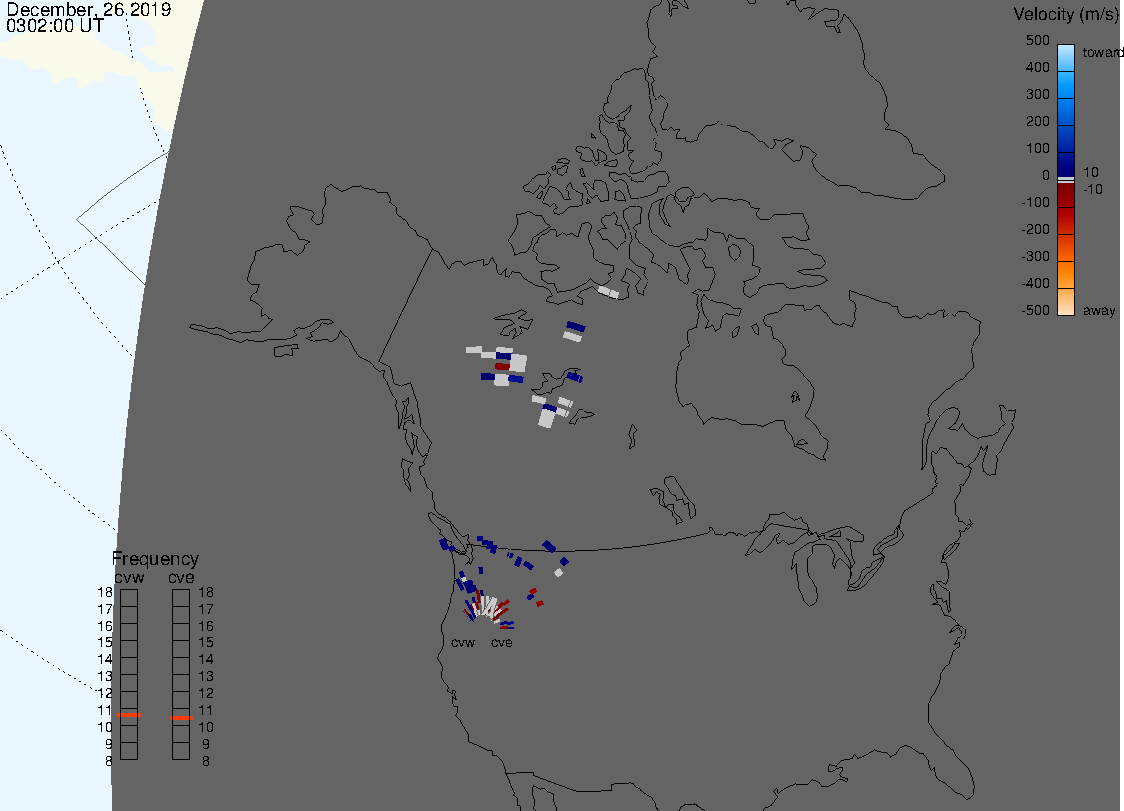Select the 100 velocity scale label
This screenshot has width=1124, height=811.
pos(1037,148)
